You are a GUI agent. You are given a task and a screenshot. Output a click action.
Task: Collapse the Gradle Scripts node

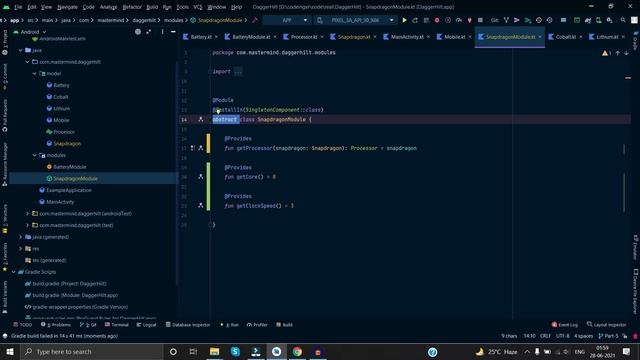click(14, 272)
